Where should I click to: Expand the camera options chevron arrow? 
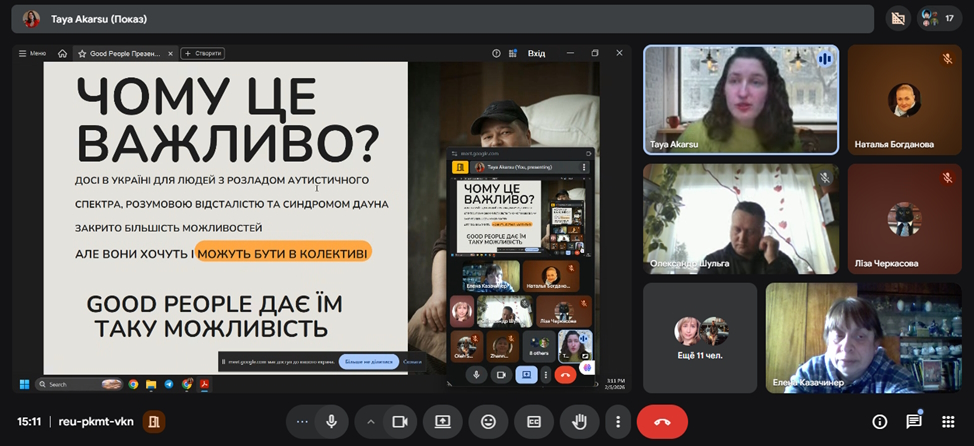pyautogui.click(x=371, y=422)
